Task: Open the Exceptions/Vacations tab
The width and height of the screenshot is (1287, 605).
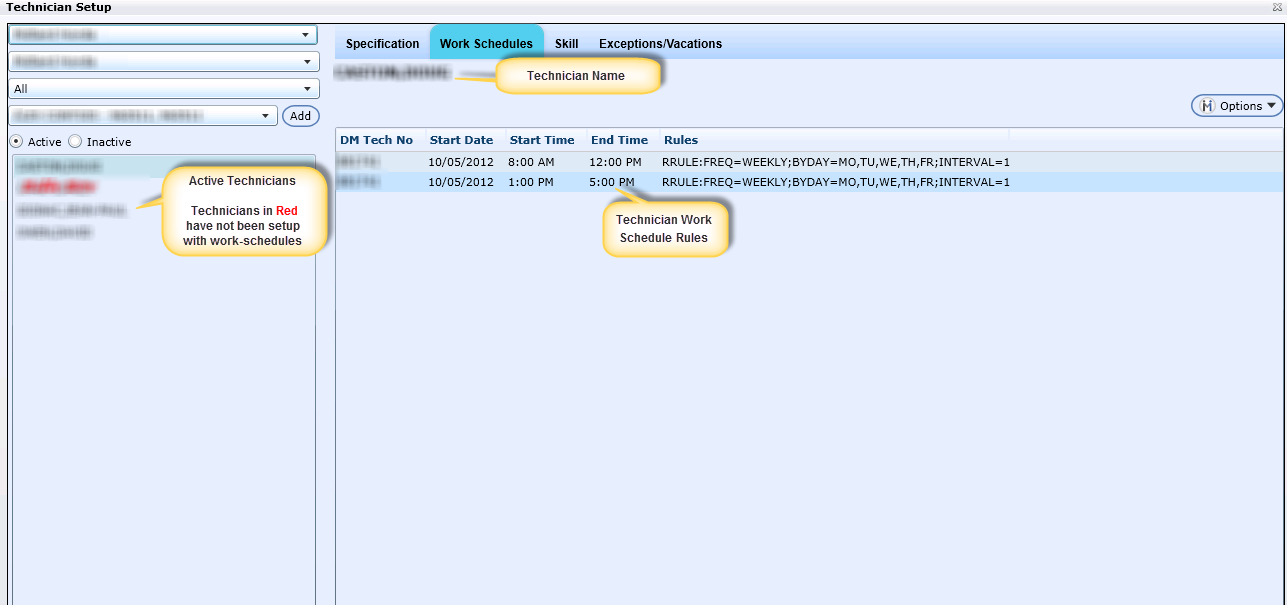Action: 660,44
